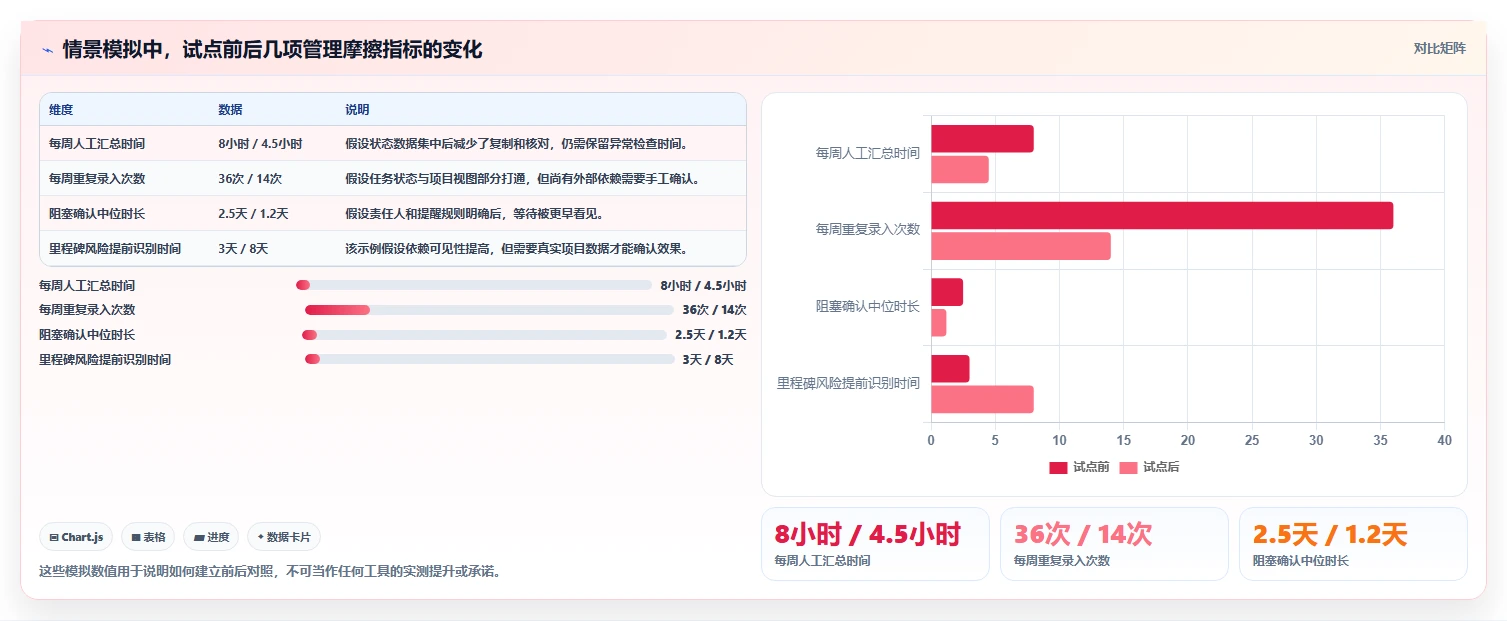The width and height of the screenshot is (1507, 621).
Task: Click the 里程碑风险提前识别时间 progress bar
Action: pyautogui.click(x=490, y=359)
